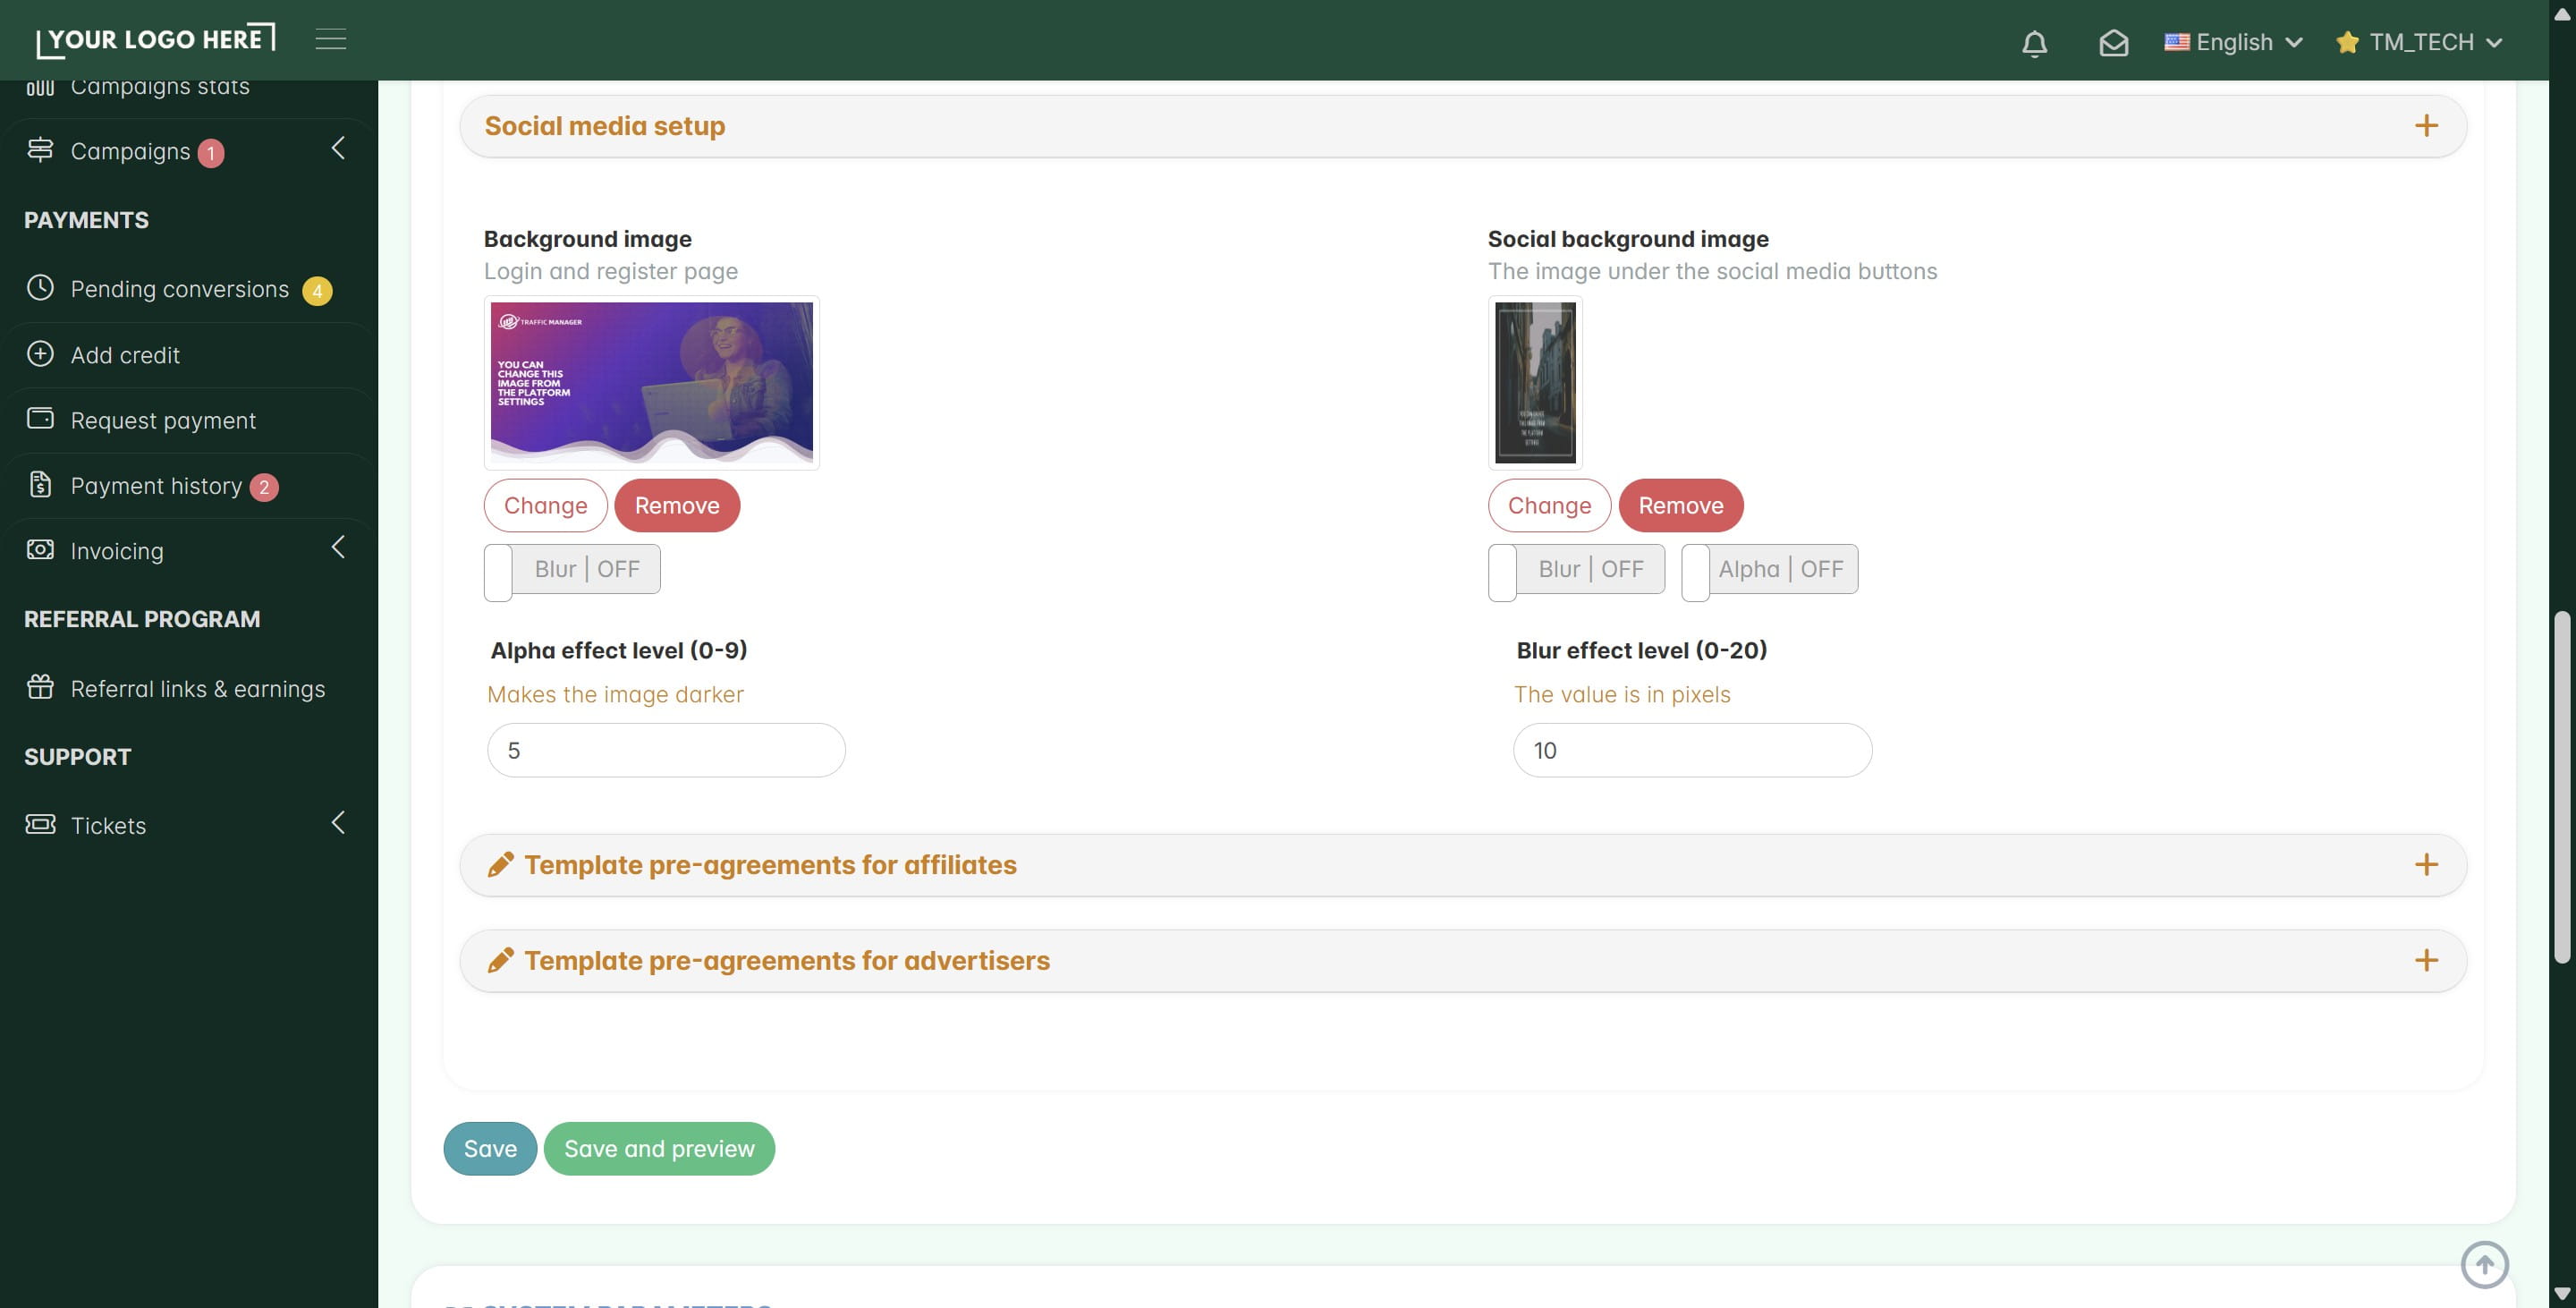This screenshot has height=1308, width=2576.
Task: Toggle the hamburger sidebar menu
Action: click(331, 39)
